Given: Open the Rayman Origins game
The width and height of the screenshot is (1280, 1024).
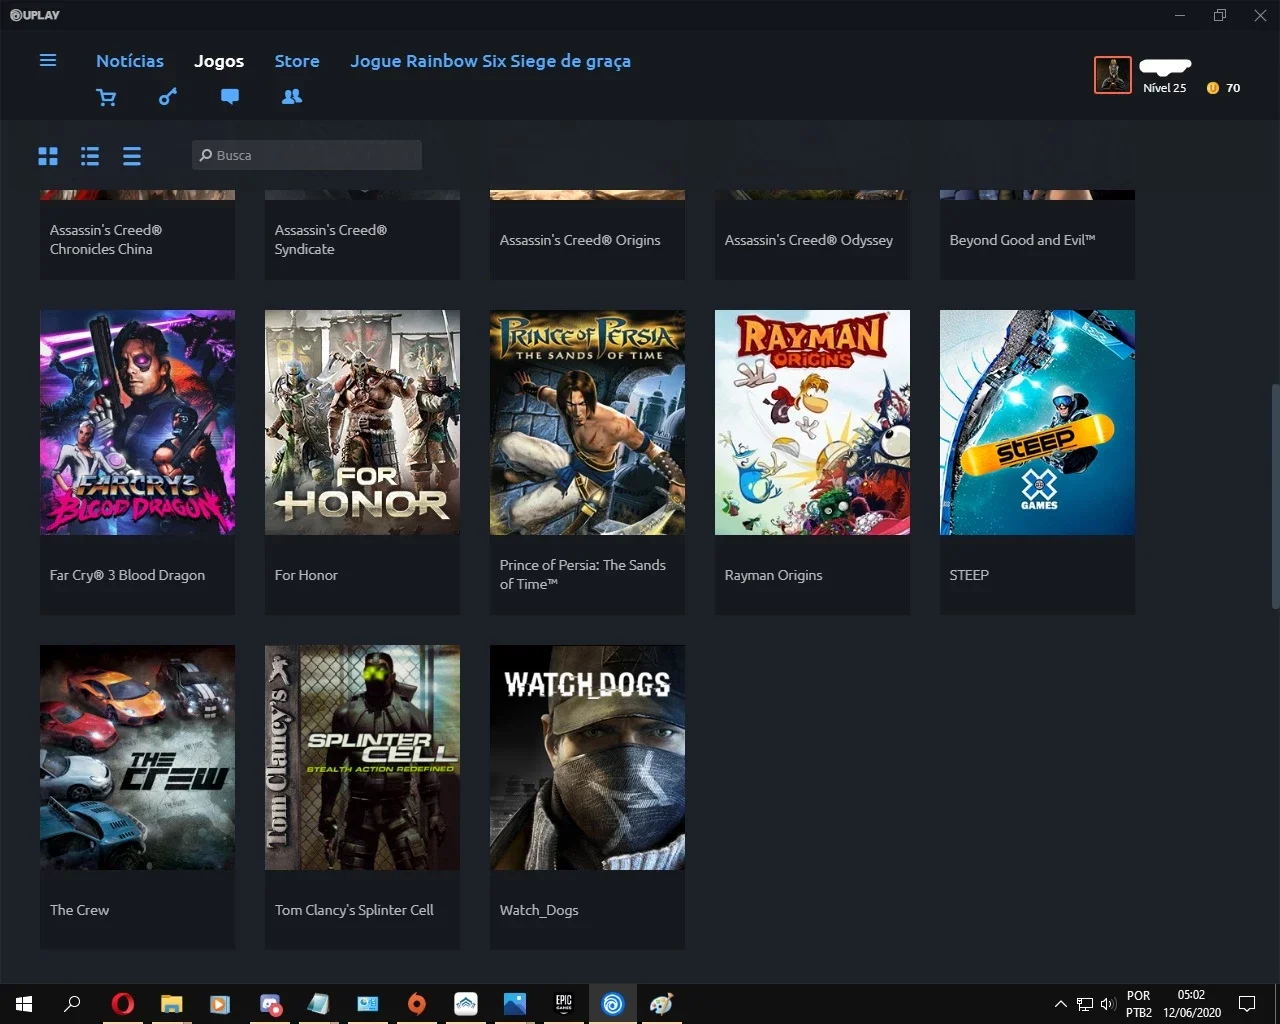Looking at the screenshot, I should click(812, 462).
